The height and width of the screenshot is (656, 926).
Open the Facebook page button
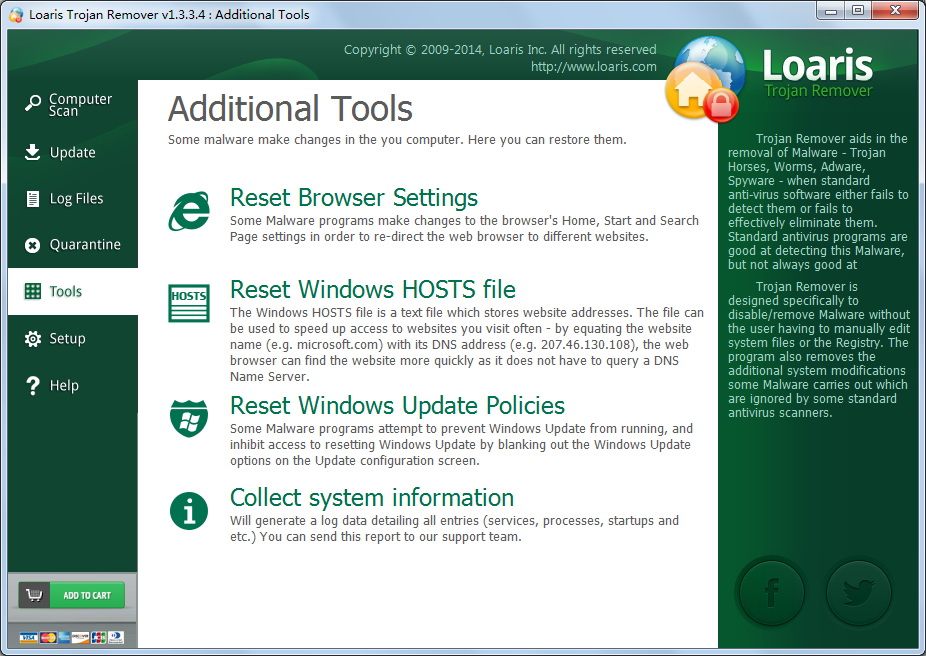click(771, 593)
